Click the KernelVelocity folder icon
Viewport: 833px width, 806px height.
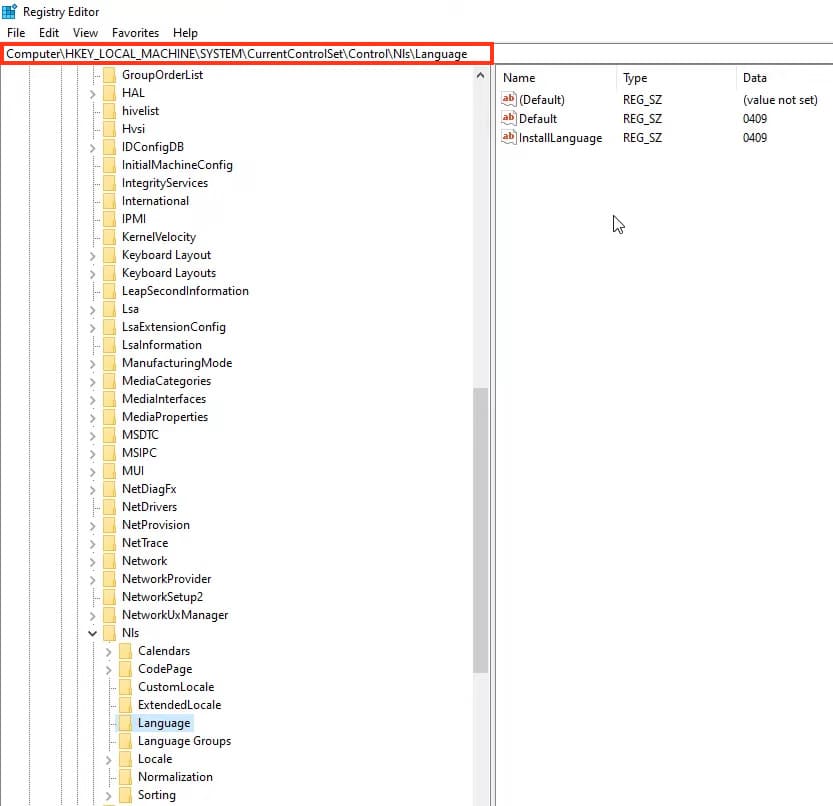click(109, 237)
